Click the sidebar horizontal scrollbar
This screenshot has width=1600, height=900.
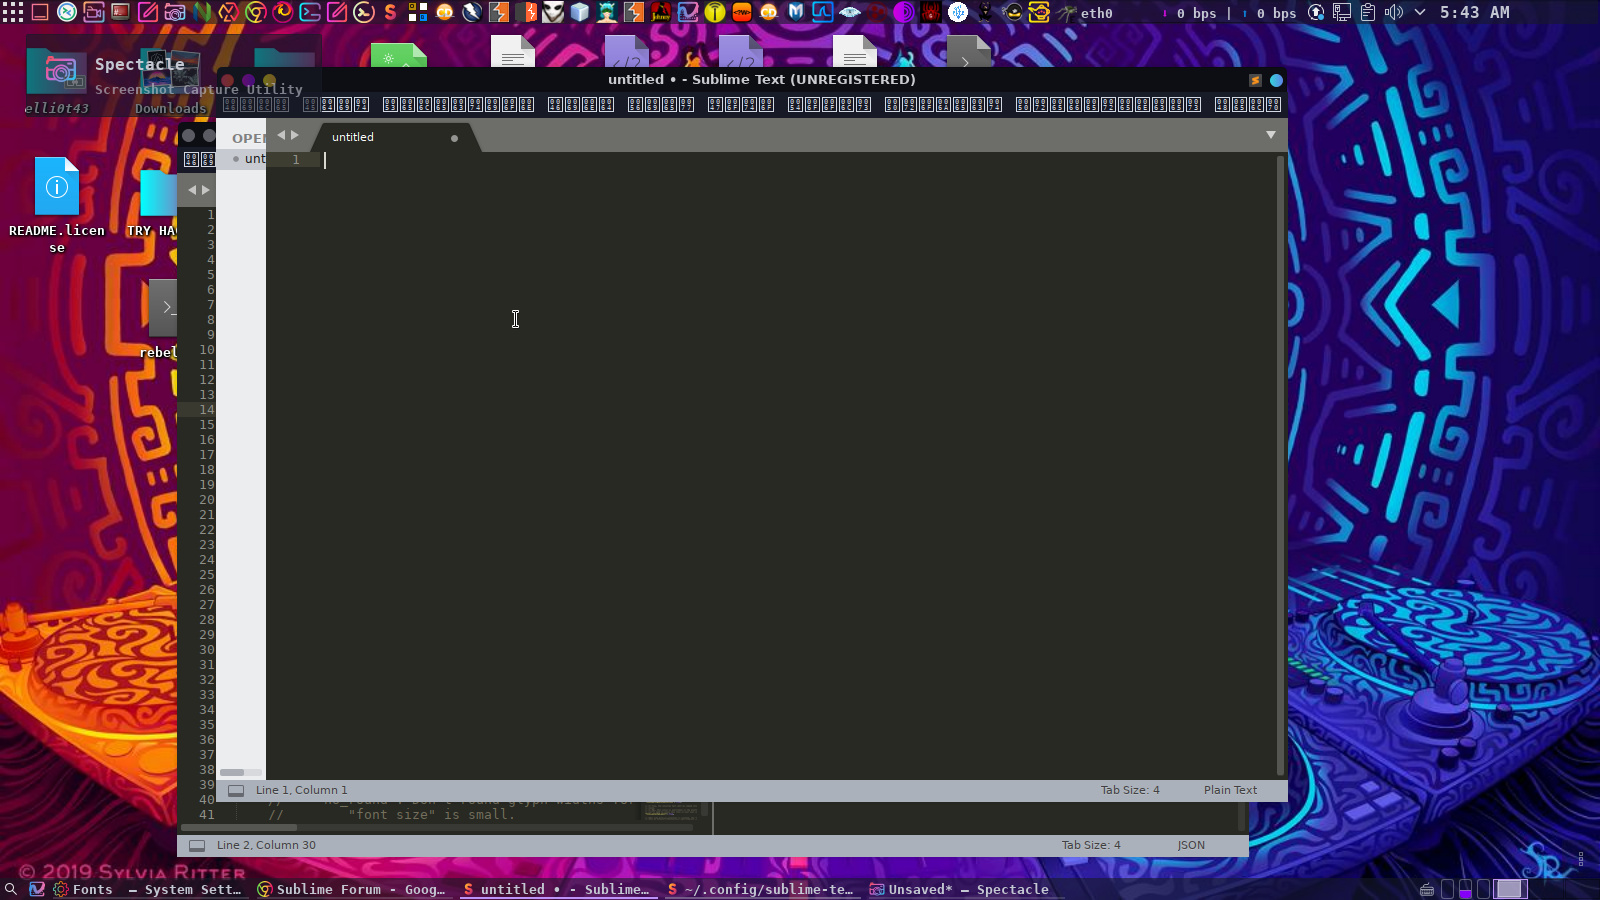pos(232,772)
